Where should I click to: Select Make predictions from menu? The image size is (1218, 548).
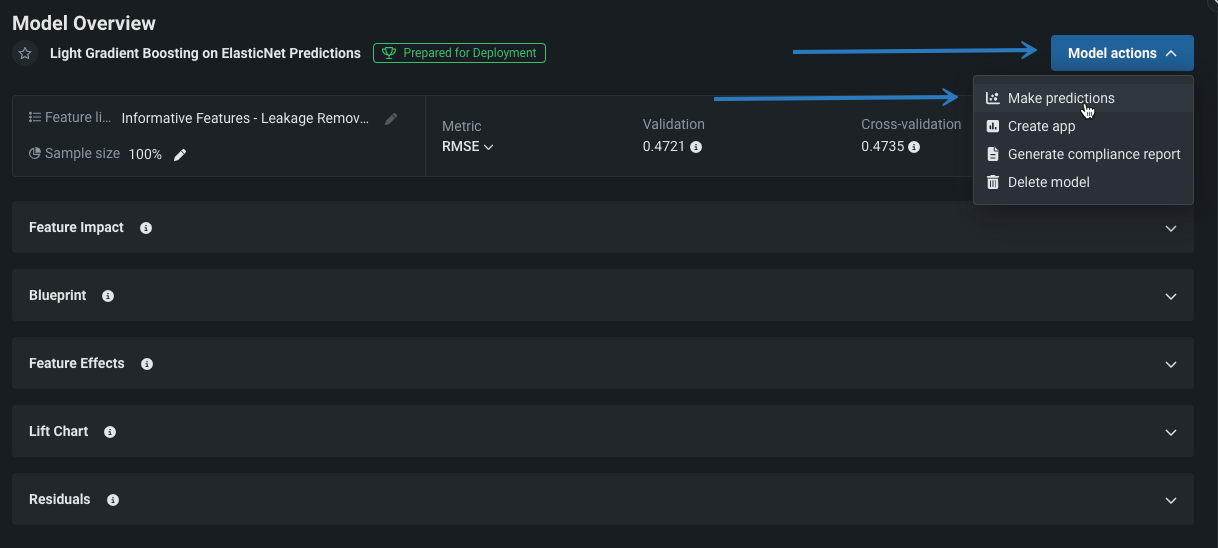[x=1060, y=98]
